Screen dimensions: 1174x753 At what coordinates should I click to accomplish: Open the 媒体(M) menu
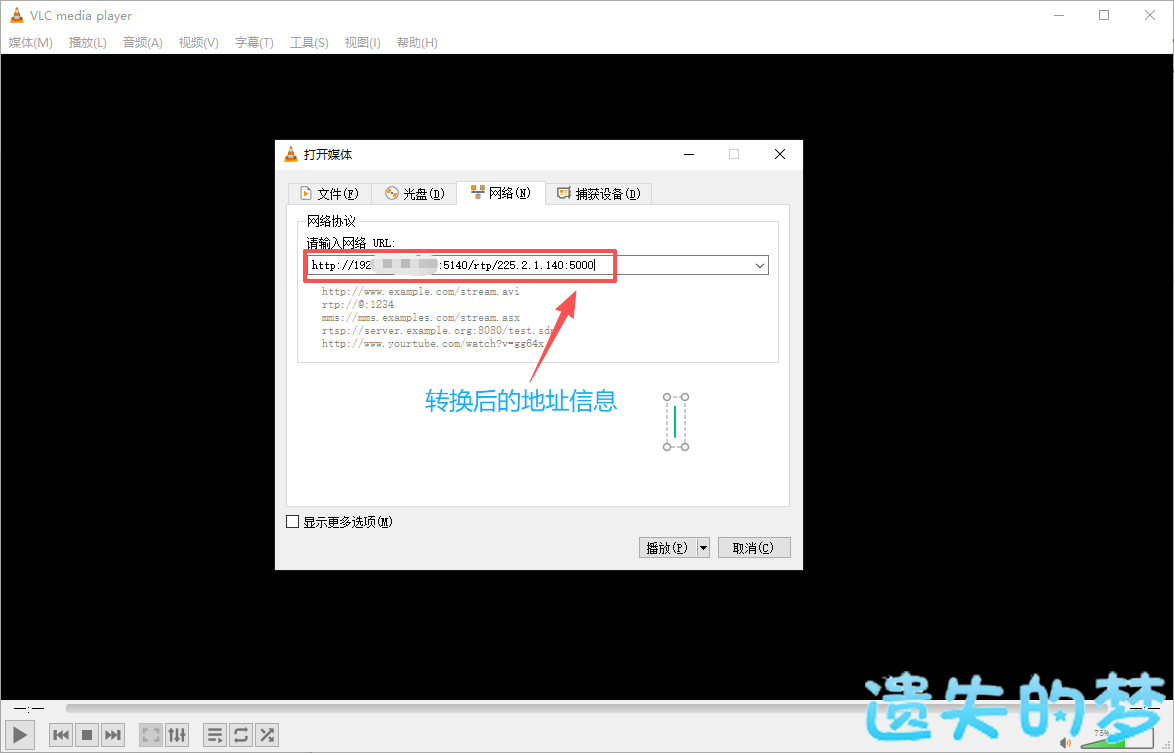pos(31,43)
